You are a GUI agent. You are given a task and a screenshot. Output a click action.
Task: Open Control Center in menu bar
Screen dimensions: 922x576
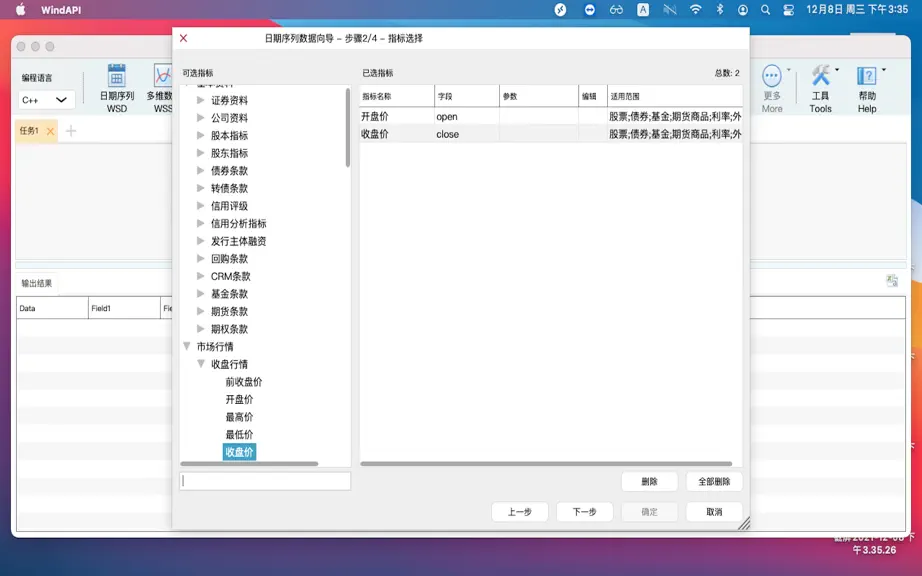coord(789,9)
